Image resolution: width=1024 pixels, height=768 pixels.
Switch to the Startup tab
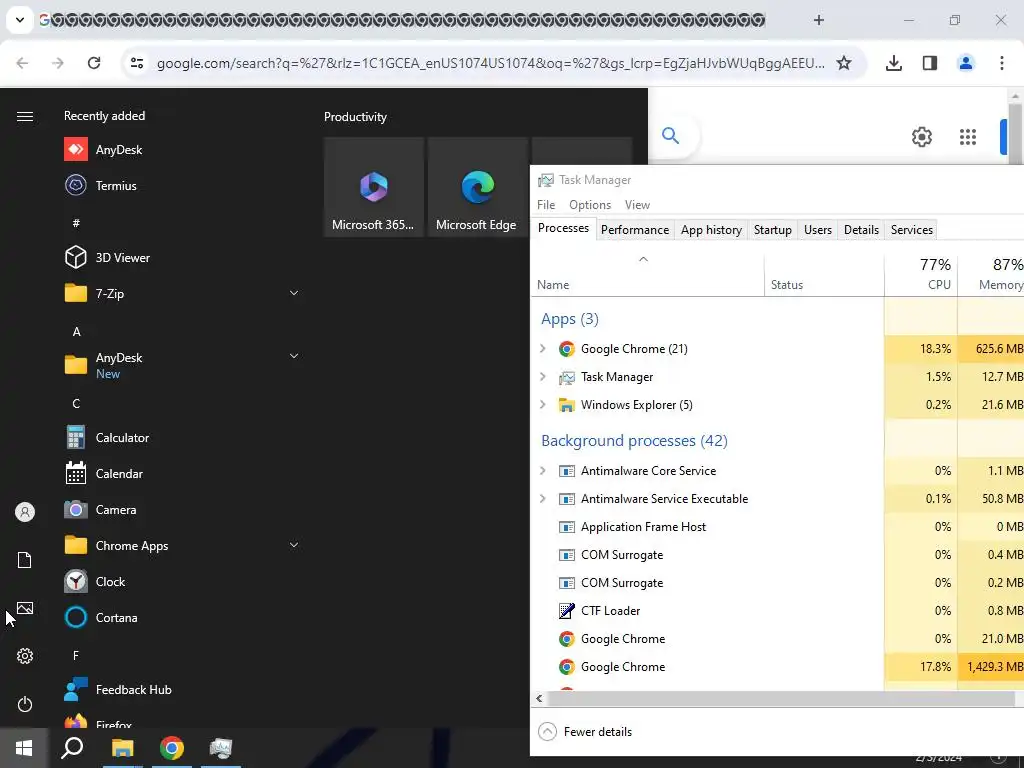773,230
